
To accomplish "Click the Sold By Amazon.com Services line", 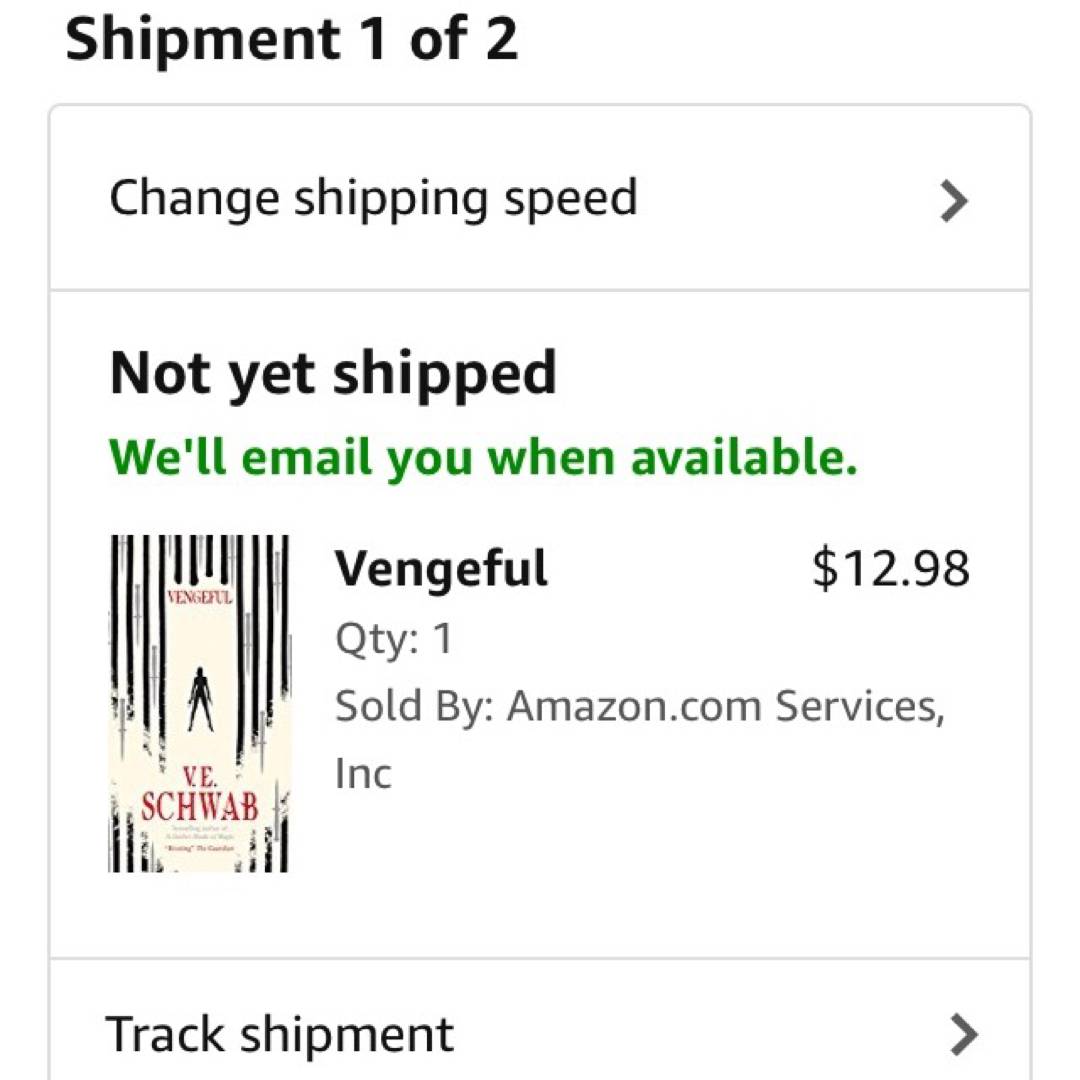I will [640, 707].
